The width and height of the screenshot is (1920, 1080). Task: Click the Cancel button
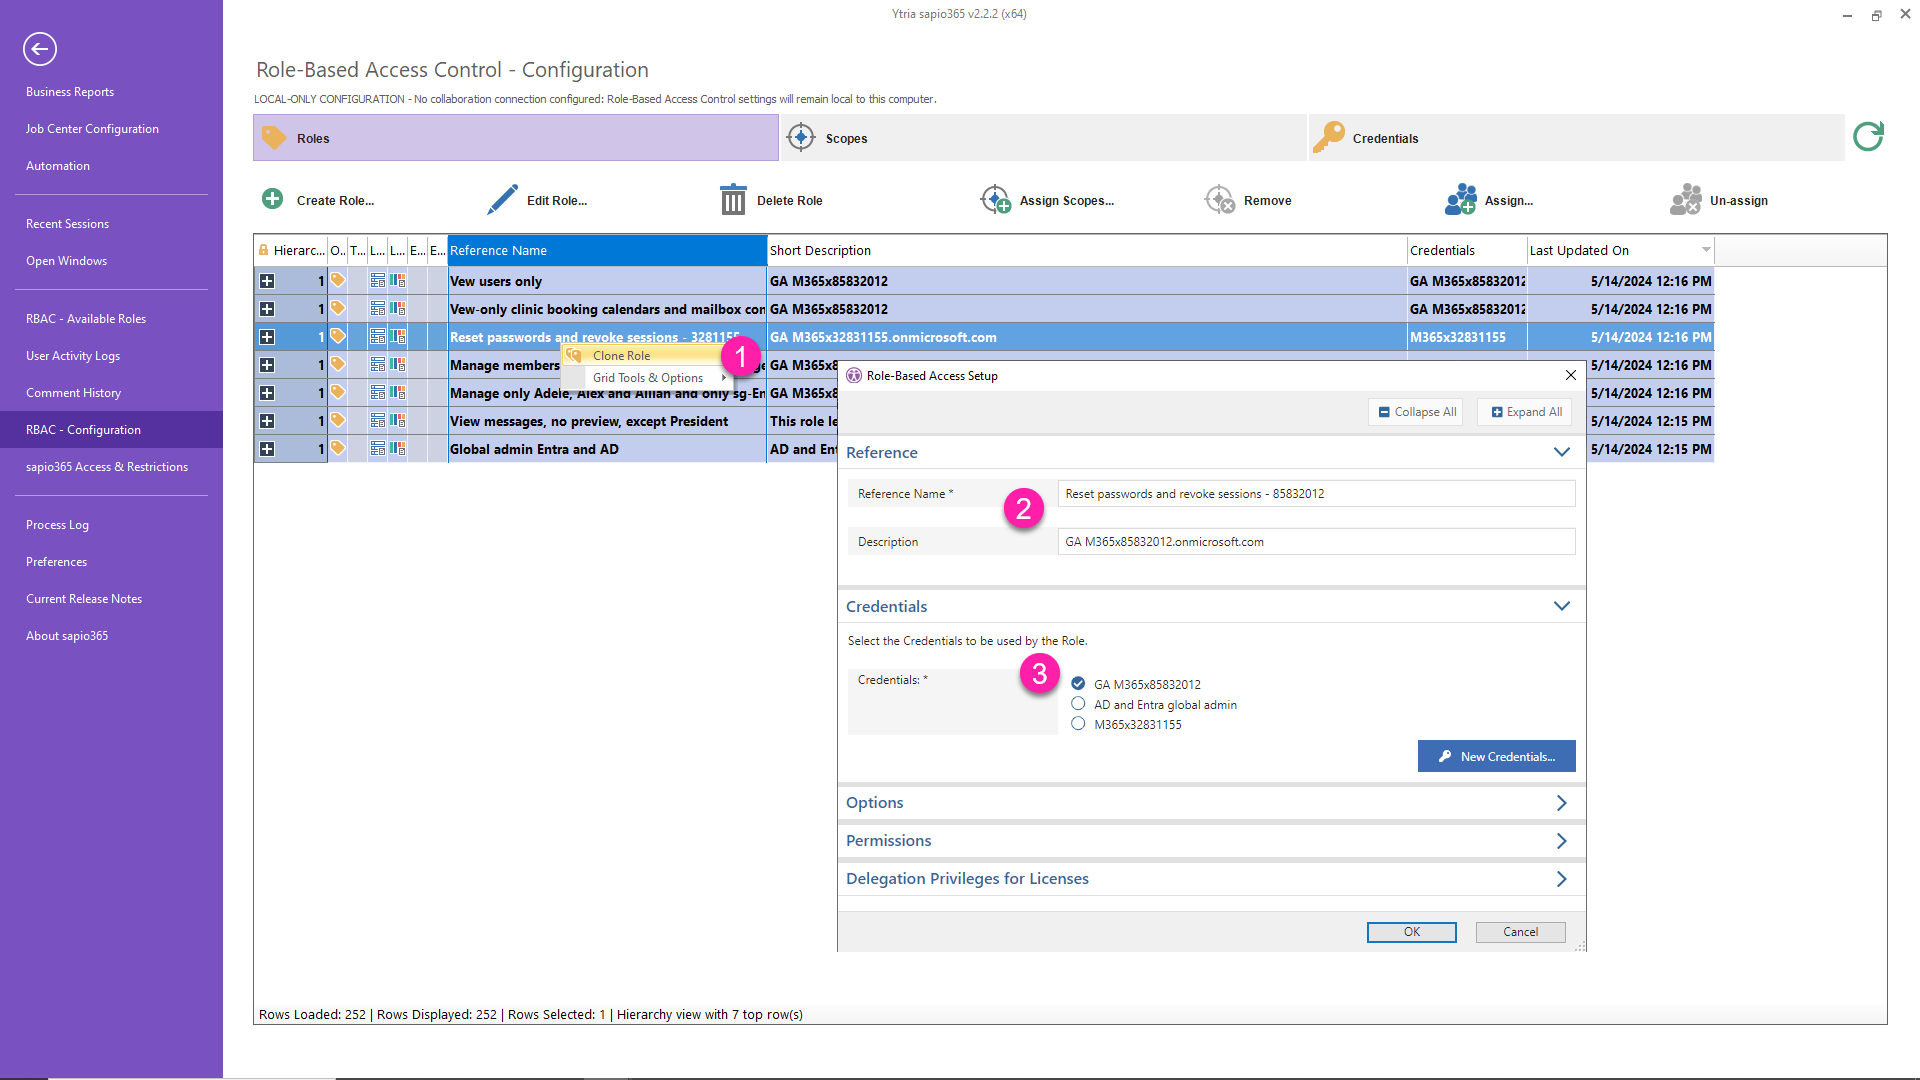click(1520, 931)
